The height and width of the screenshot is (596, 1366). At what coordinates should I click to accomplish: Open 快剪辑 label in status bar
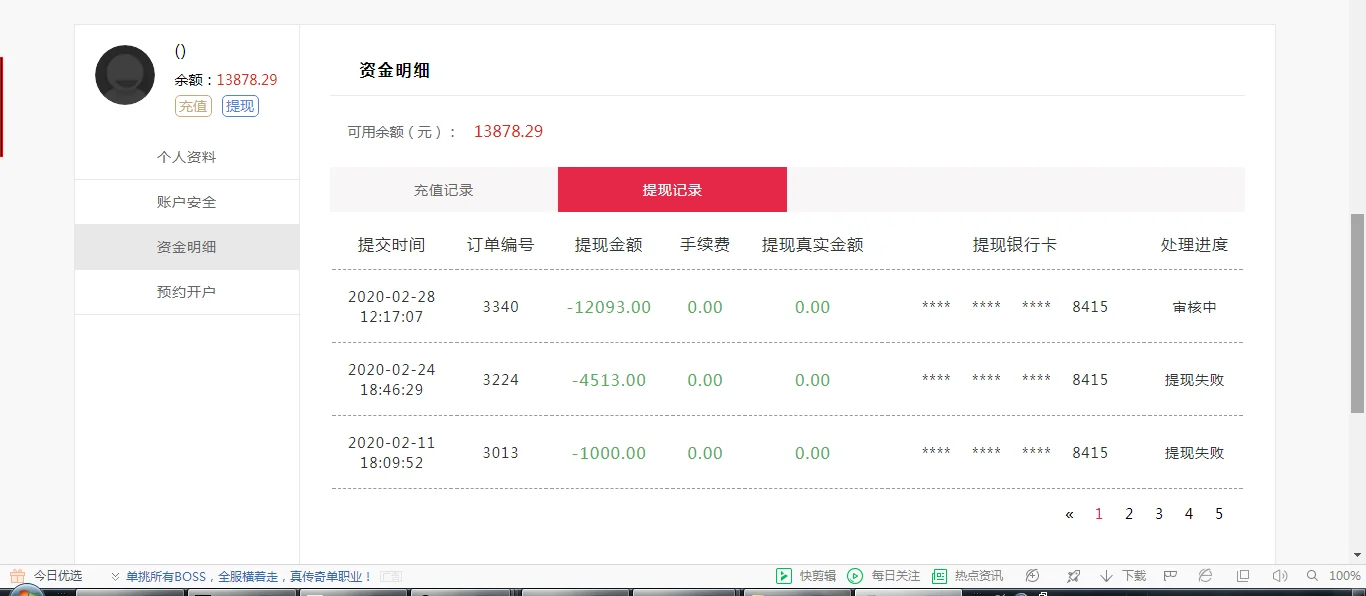818,576
